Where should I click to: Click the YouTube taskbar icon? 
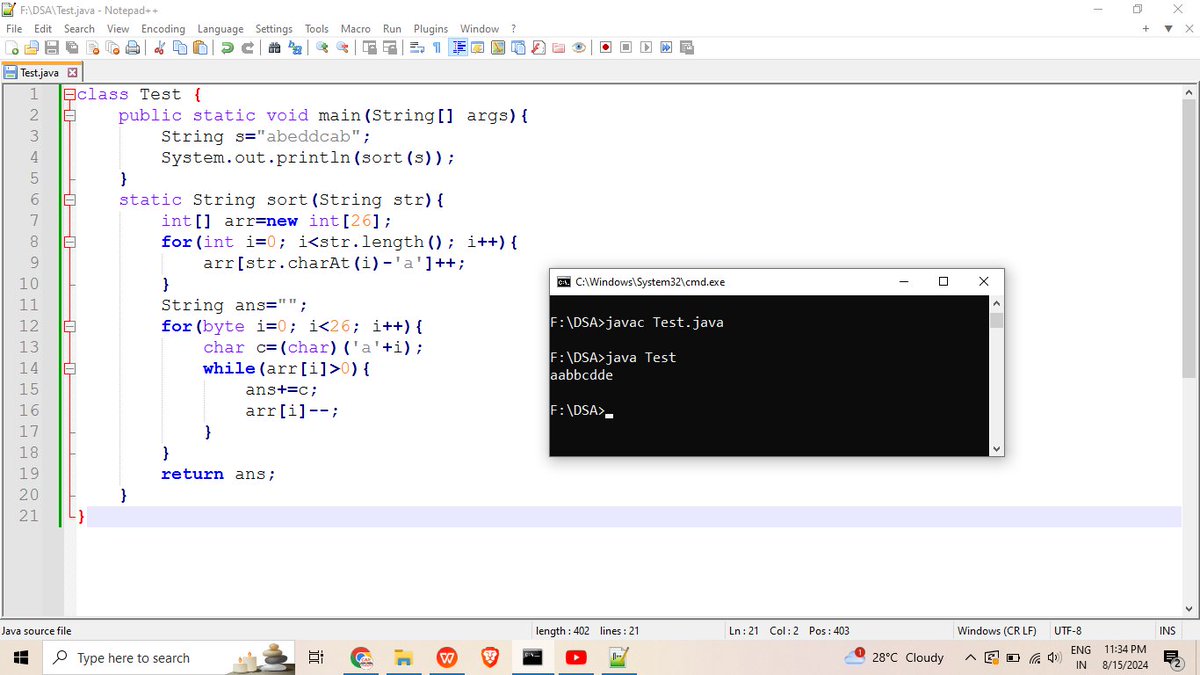576,658
